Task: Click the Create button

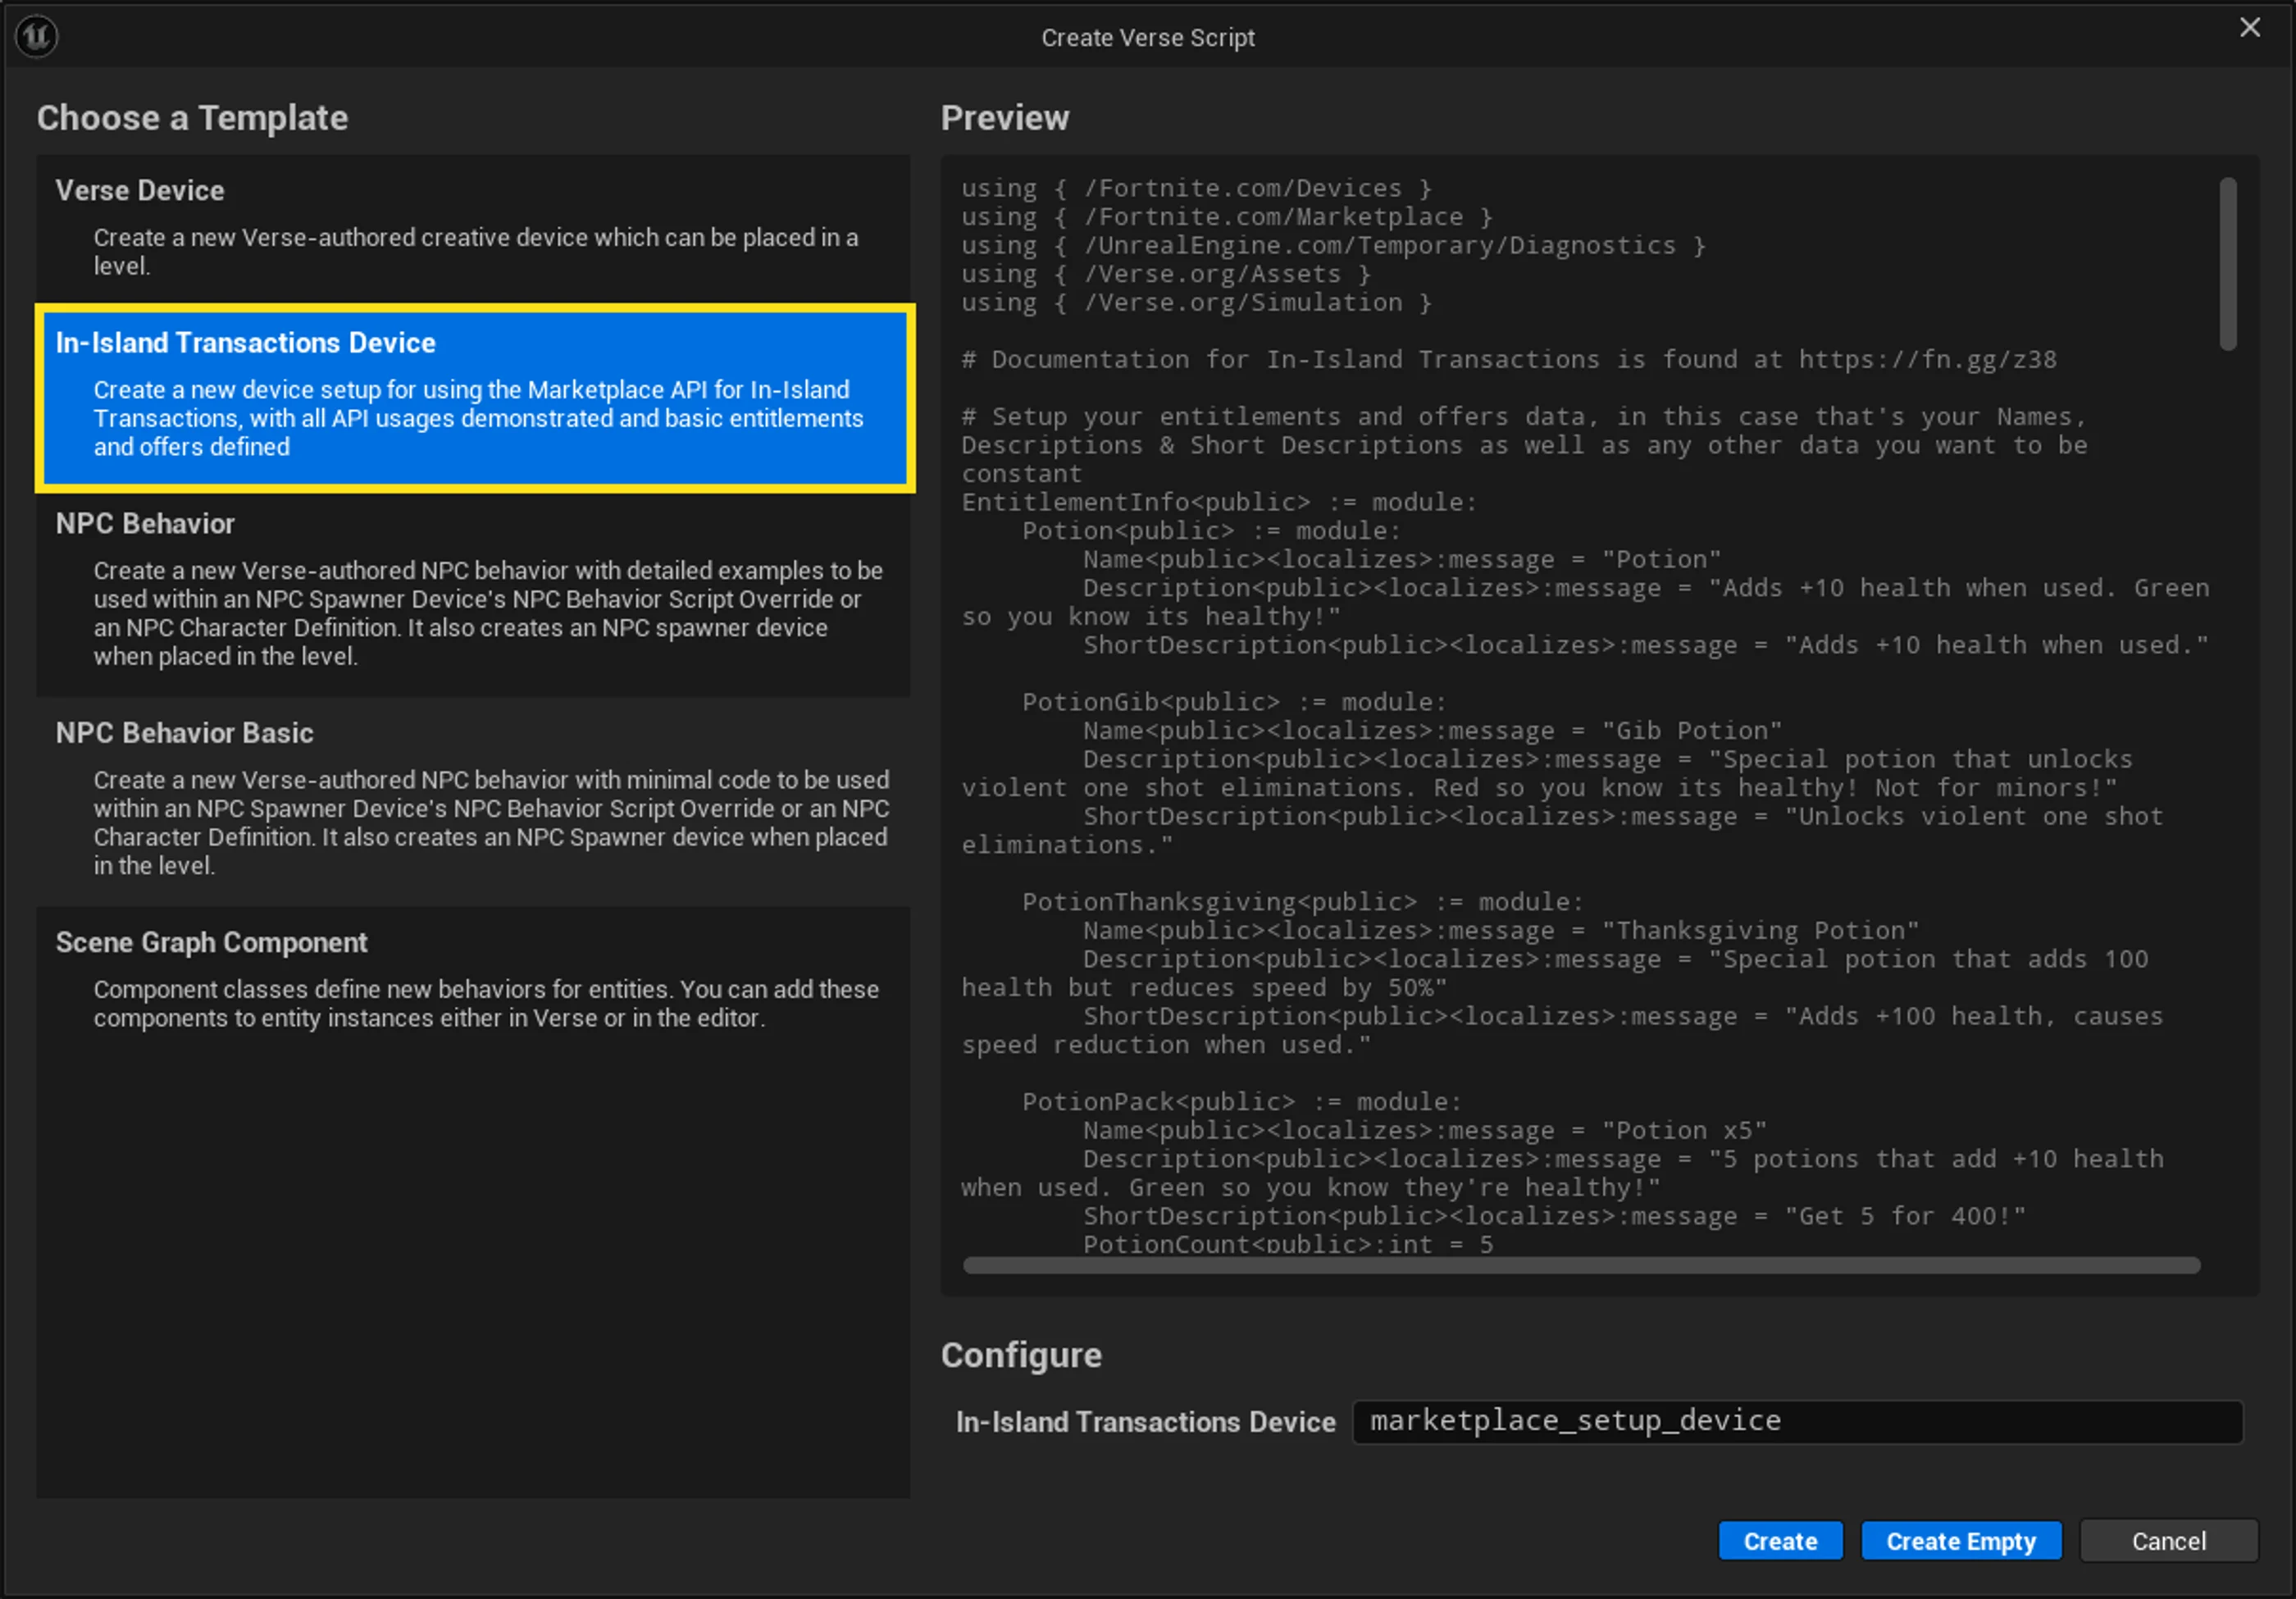Action: click(x=1780, y=1541)
